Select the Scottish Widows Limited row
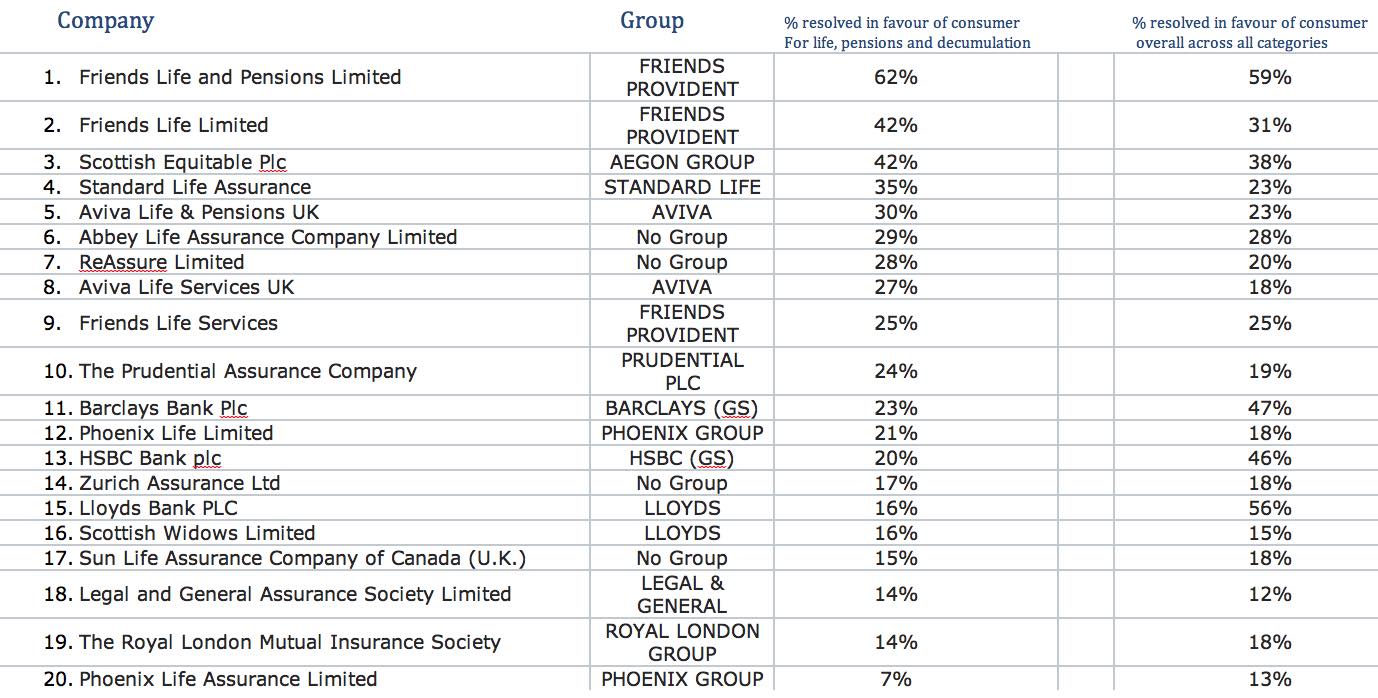The width and height of the screenshot is (1378, 698). (x=197, y=533)
